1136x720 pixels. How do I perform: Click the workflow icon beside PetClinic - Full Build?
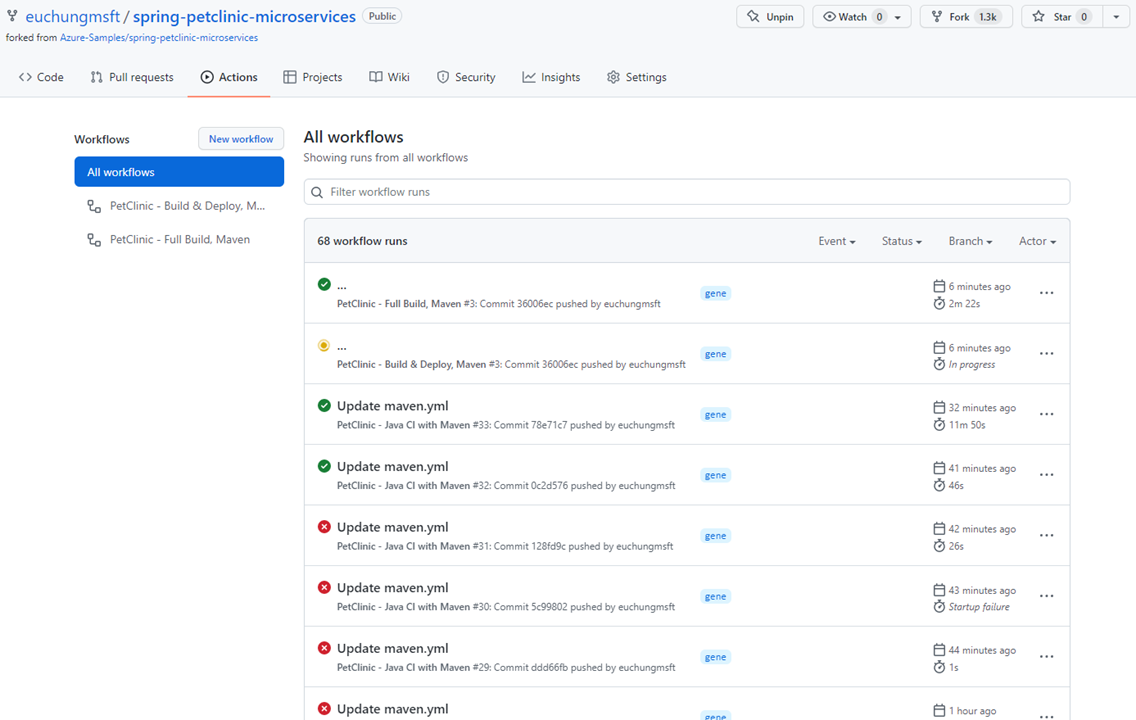pyautogui.click(x=94, y=240)
